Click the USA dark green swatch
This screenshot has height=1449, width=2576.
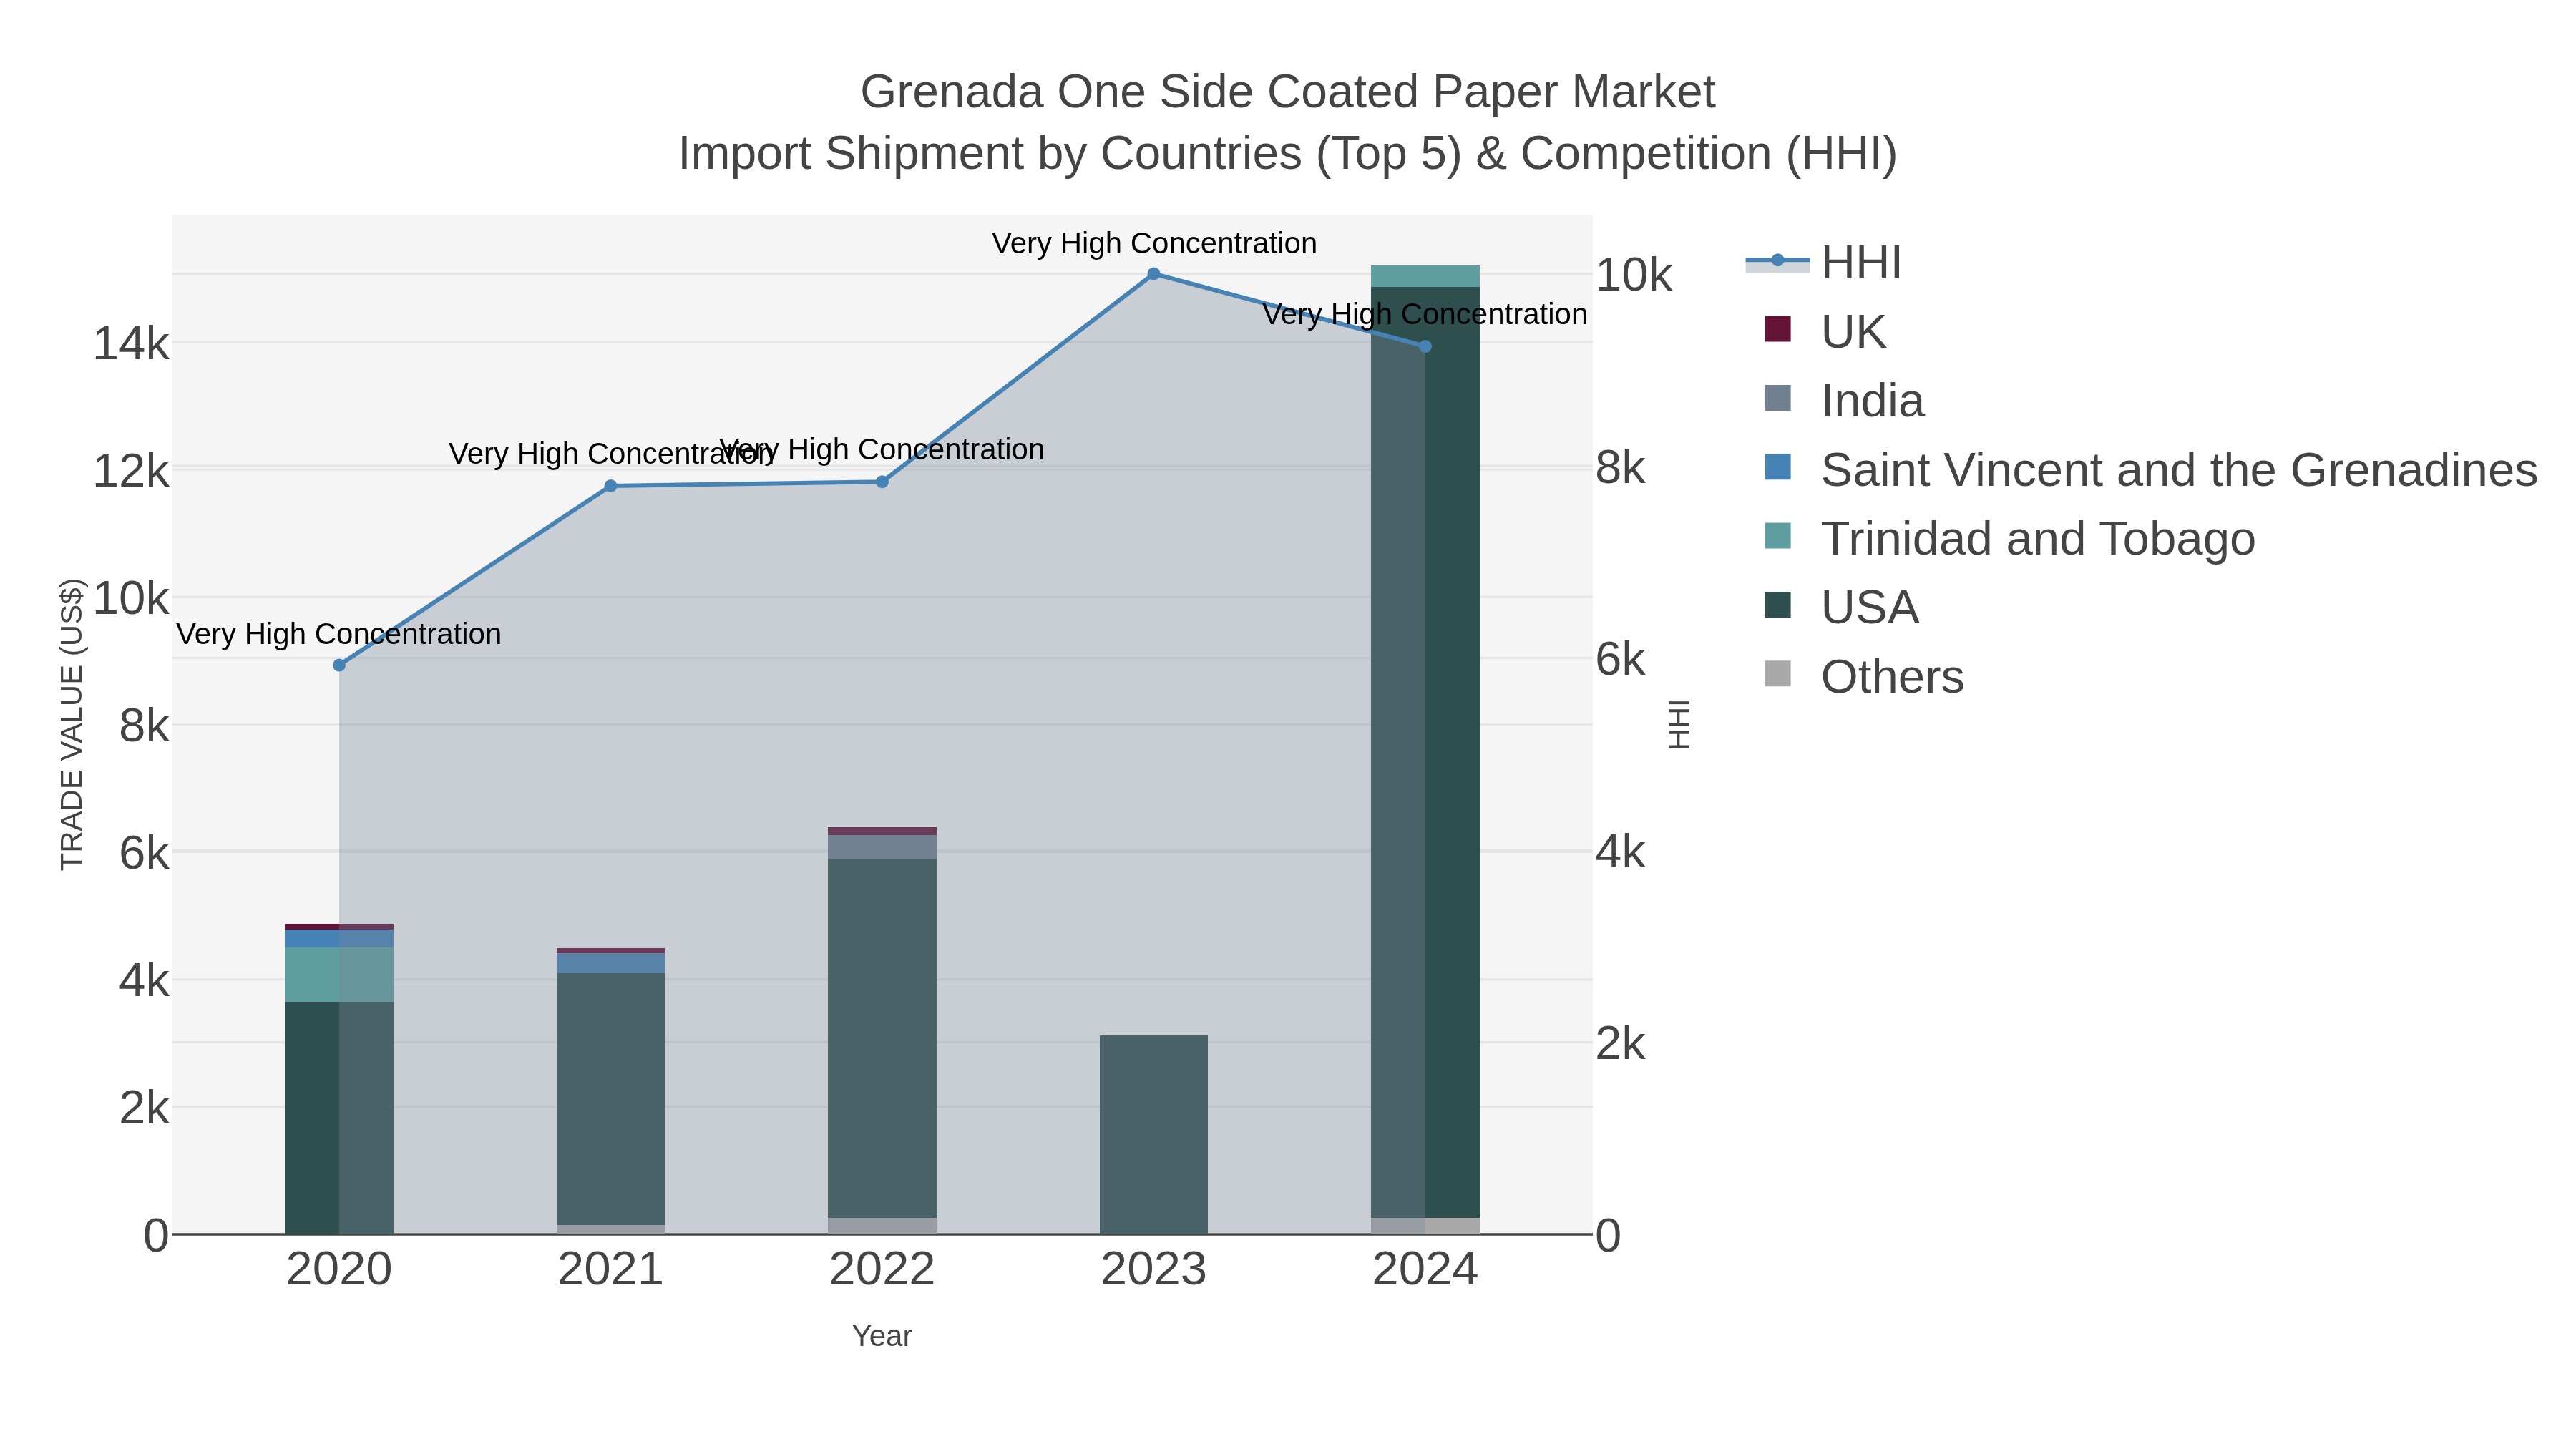1777,605
